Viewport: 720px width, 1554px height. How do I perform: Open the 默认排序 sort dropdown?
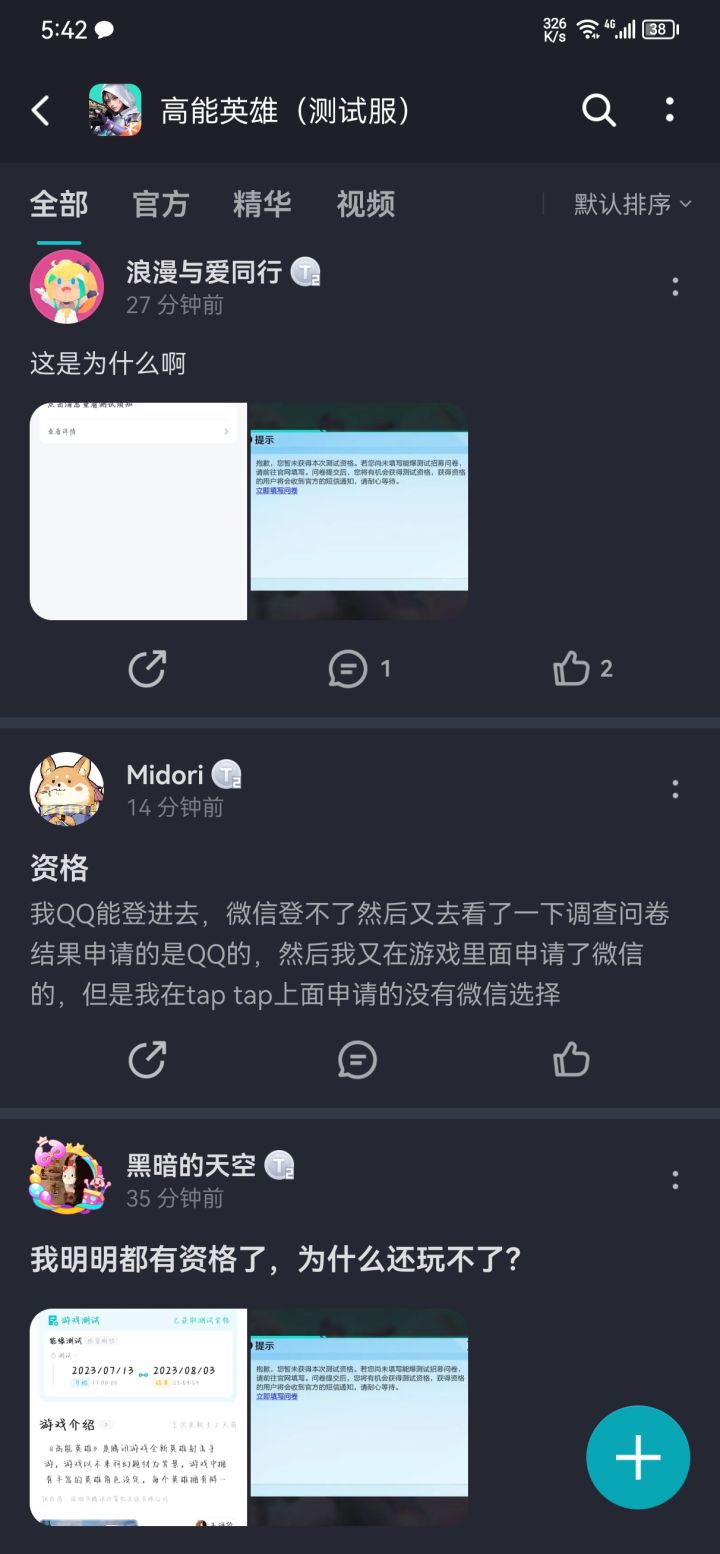pyautogui.click(x=633, y=204)
